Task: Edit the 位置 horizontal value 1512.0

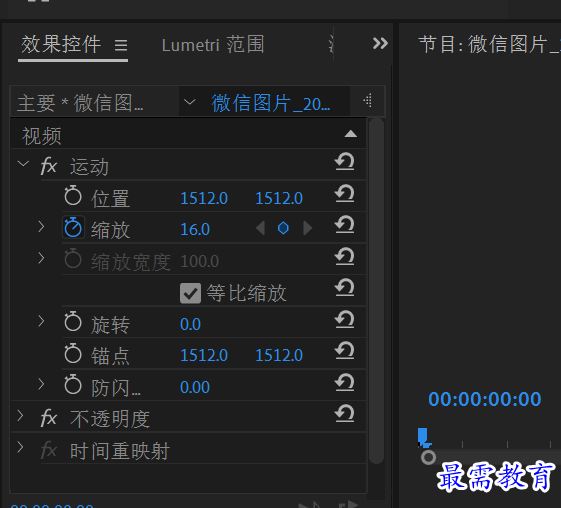Action: coord(204,198)
